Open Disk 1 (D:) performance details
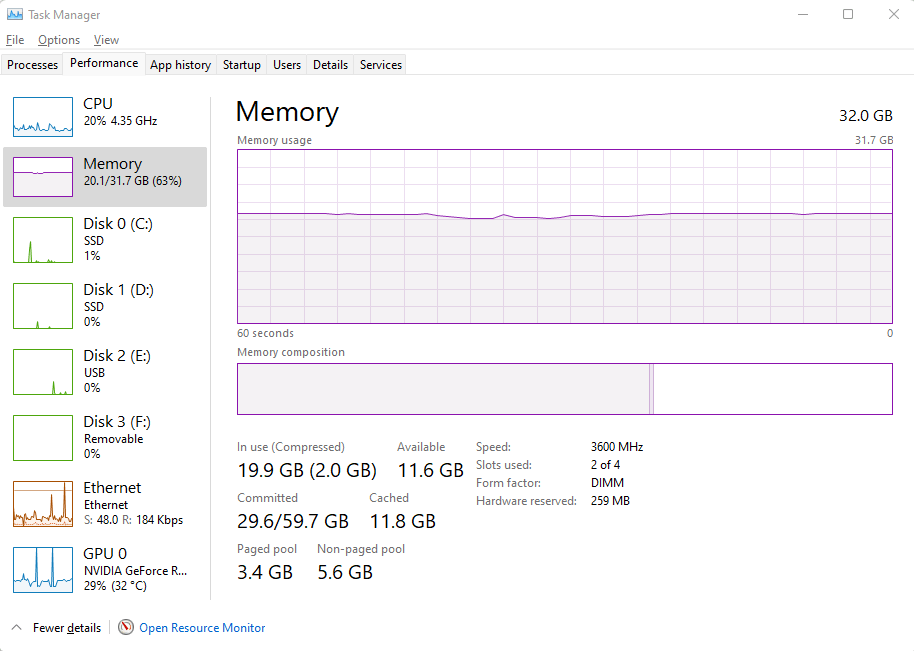The height and width of the screenshot is (651, 914). 105,305
